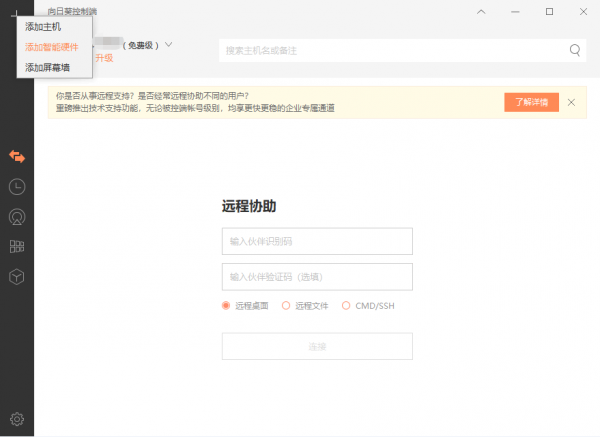
Task: Choose 添加主机 from the popup menu
Action: pos(43,27)
